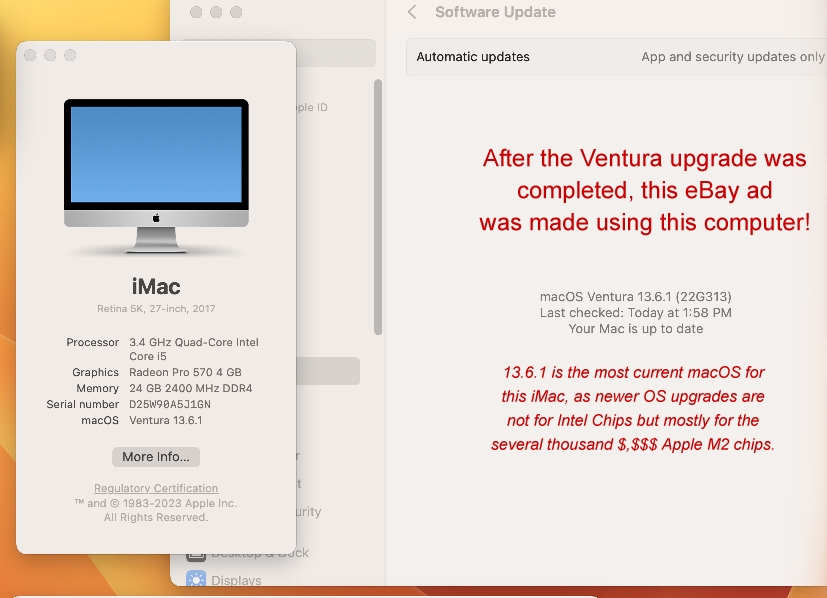Click '24 GB 2400 MHz DDR4' memory value
This screenshot has width=827, height=598.
(x=190, y=388)
